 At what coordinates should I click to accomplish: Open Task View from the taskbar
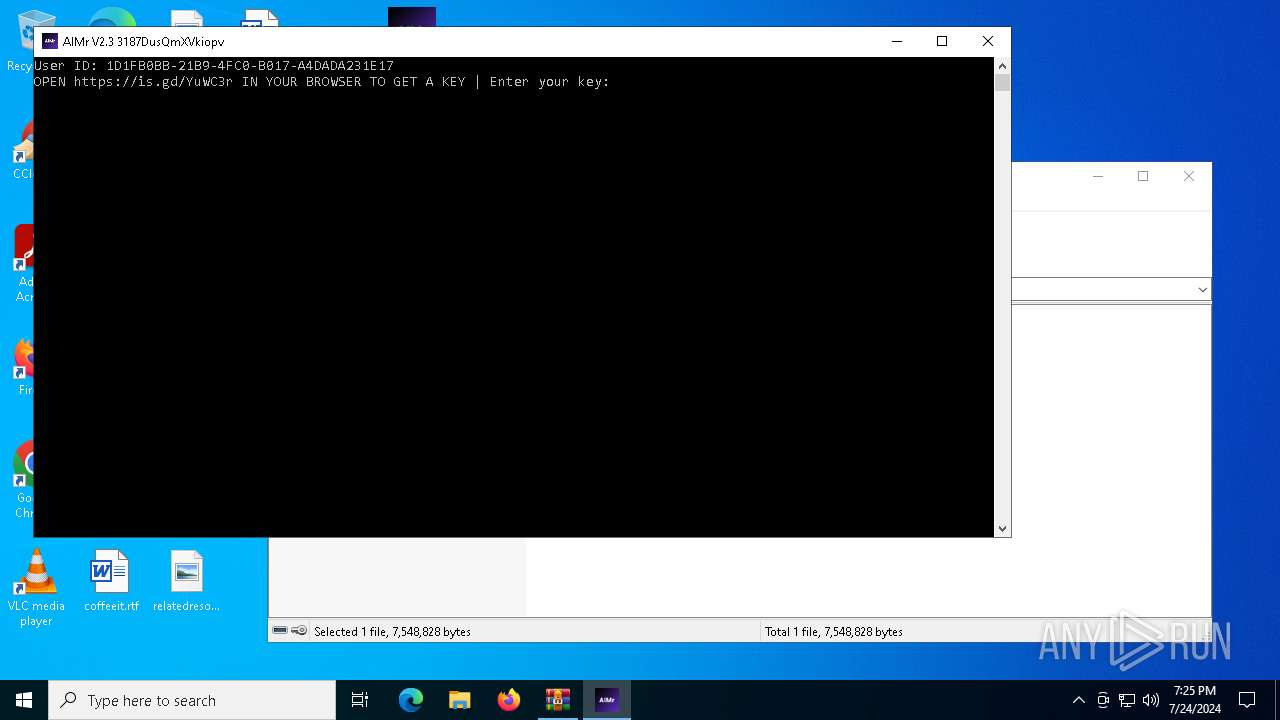click(x=360, y=700)
